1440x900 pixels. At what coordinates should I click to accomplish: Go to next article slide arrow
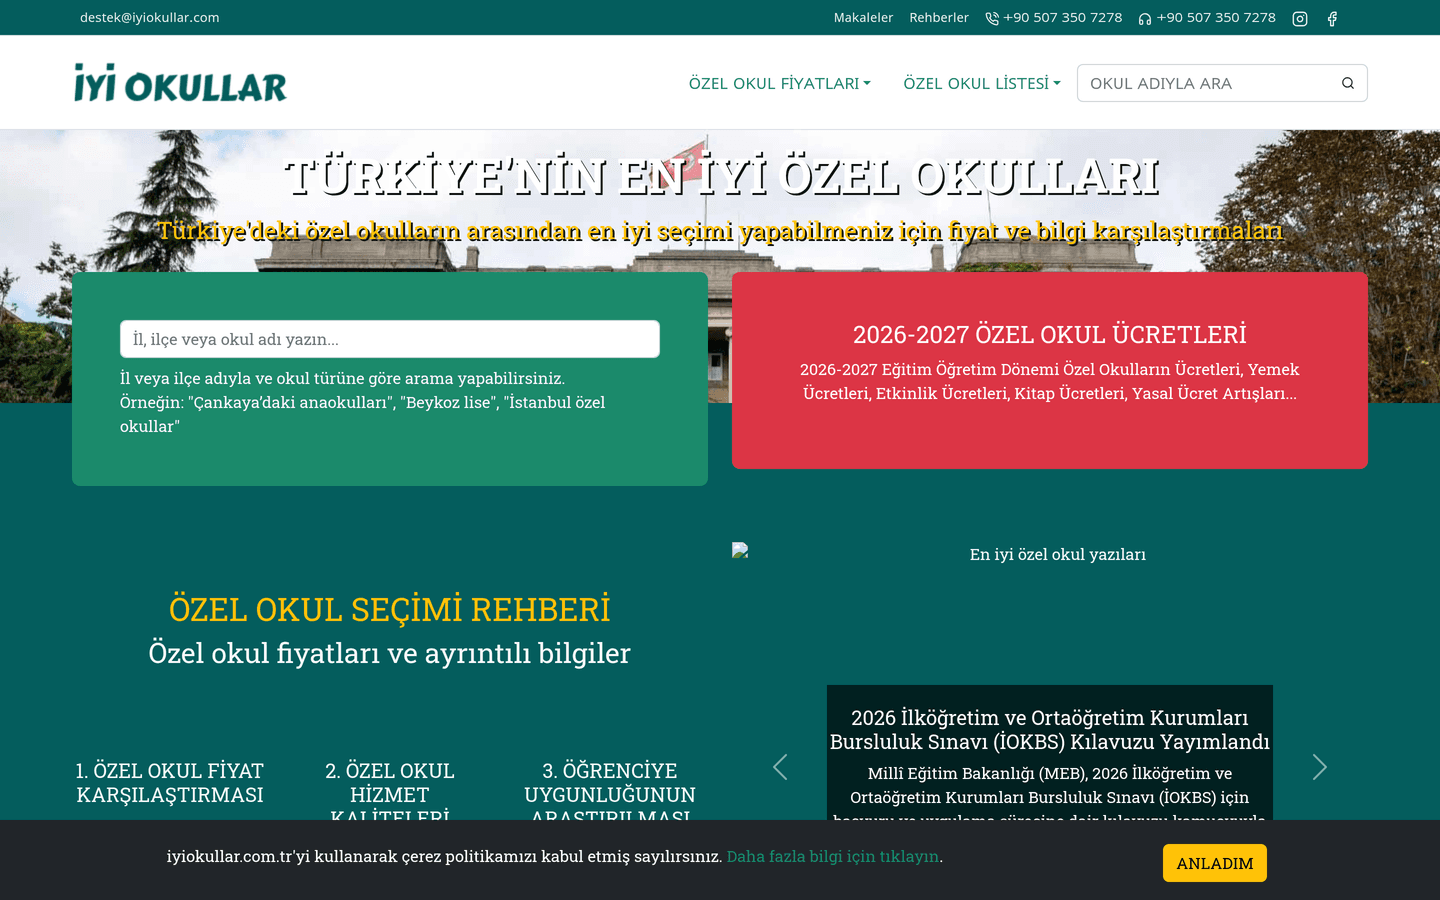[1320, 767]
